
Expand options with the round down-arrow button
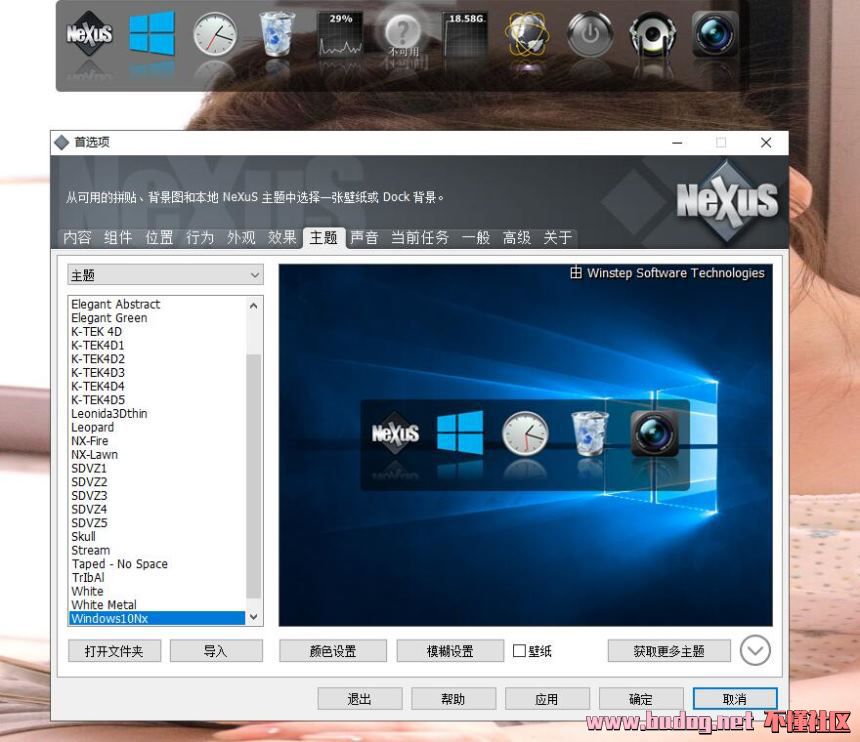point(755,651)
